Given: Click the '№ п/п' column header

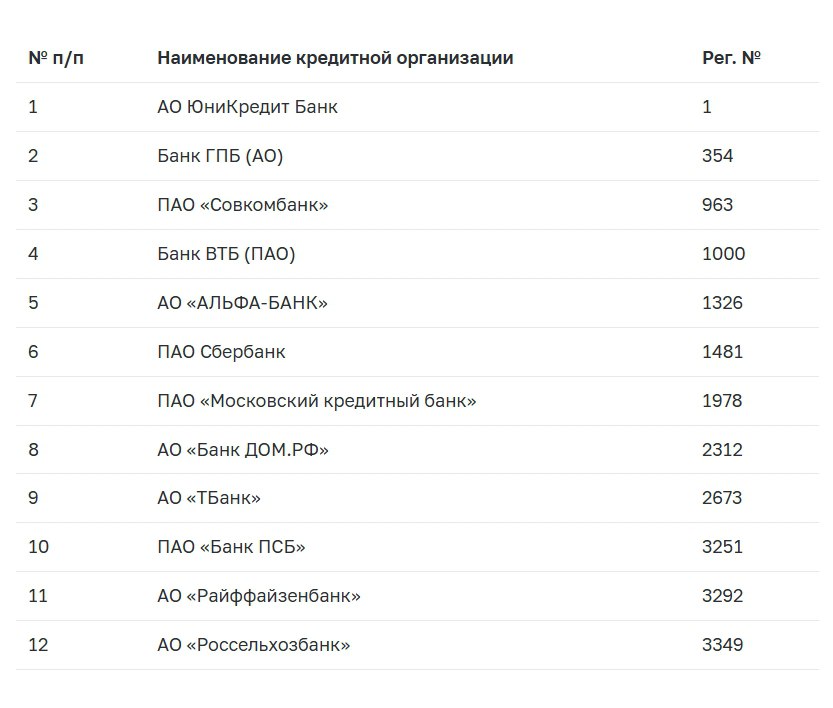Looking at the screenshot, I should [56, 58].
